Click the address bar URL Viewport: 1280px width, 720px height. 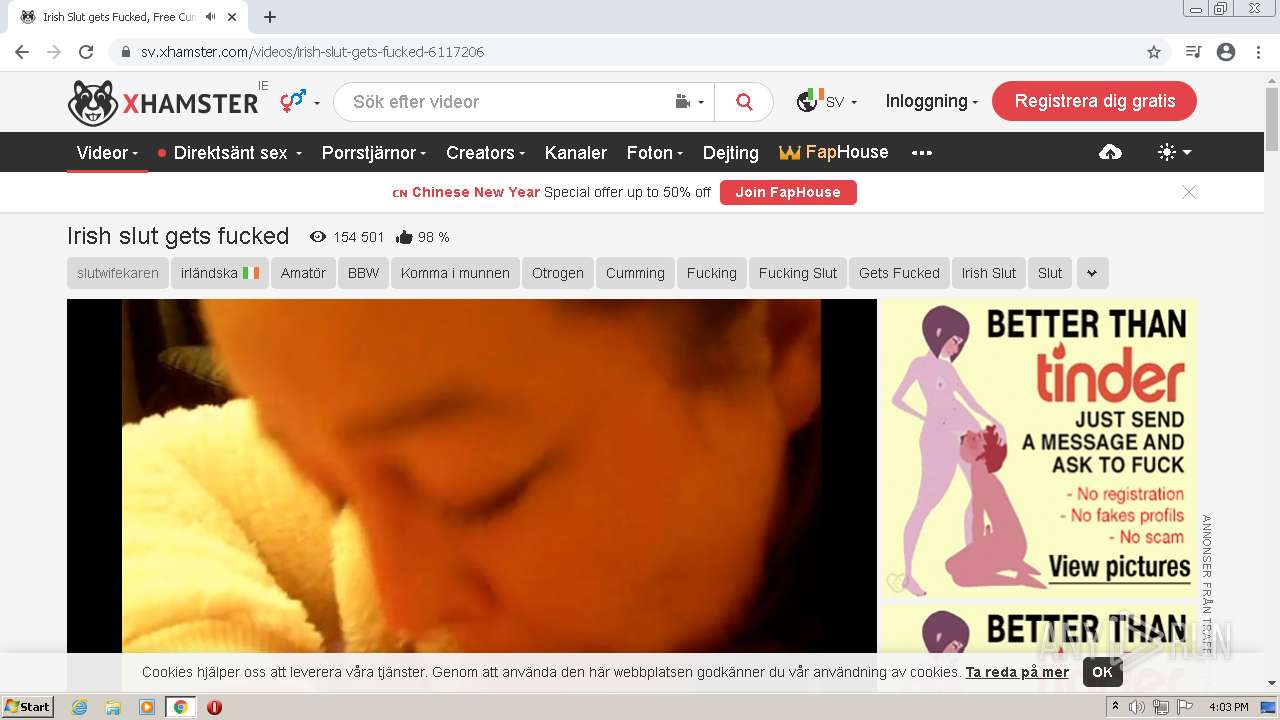pyautogui.click(x=312, y=52)
